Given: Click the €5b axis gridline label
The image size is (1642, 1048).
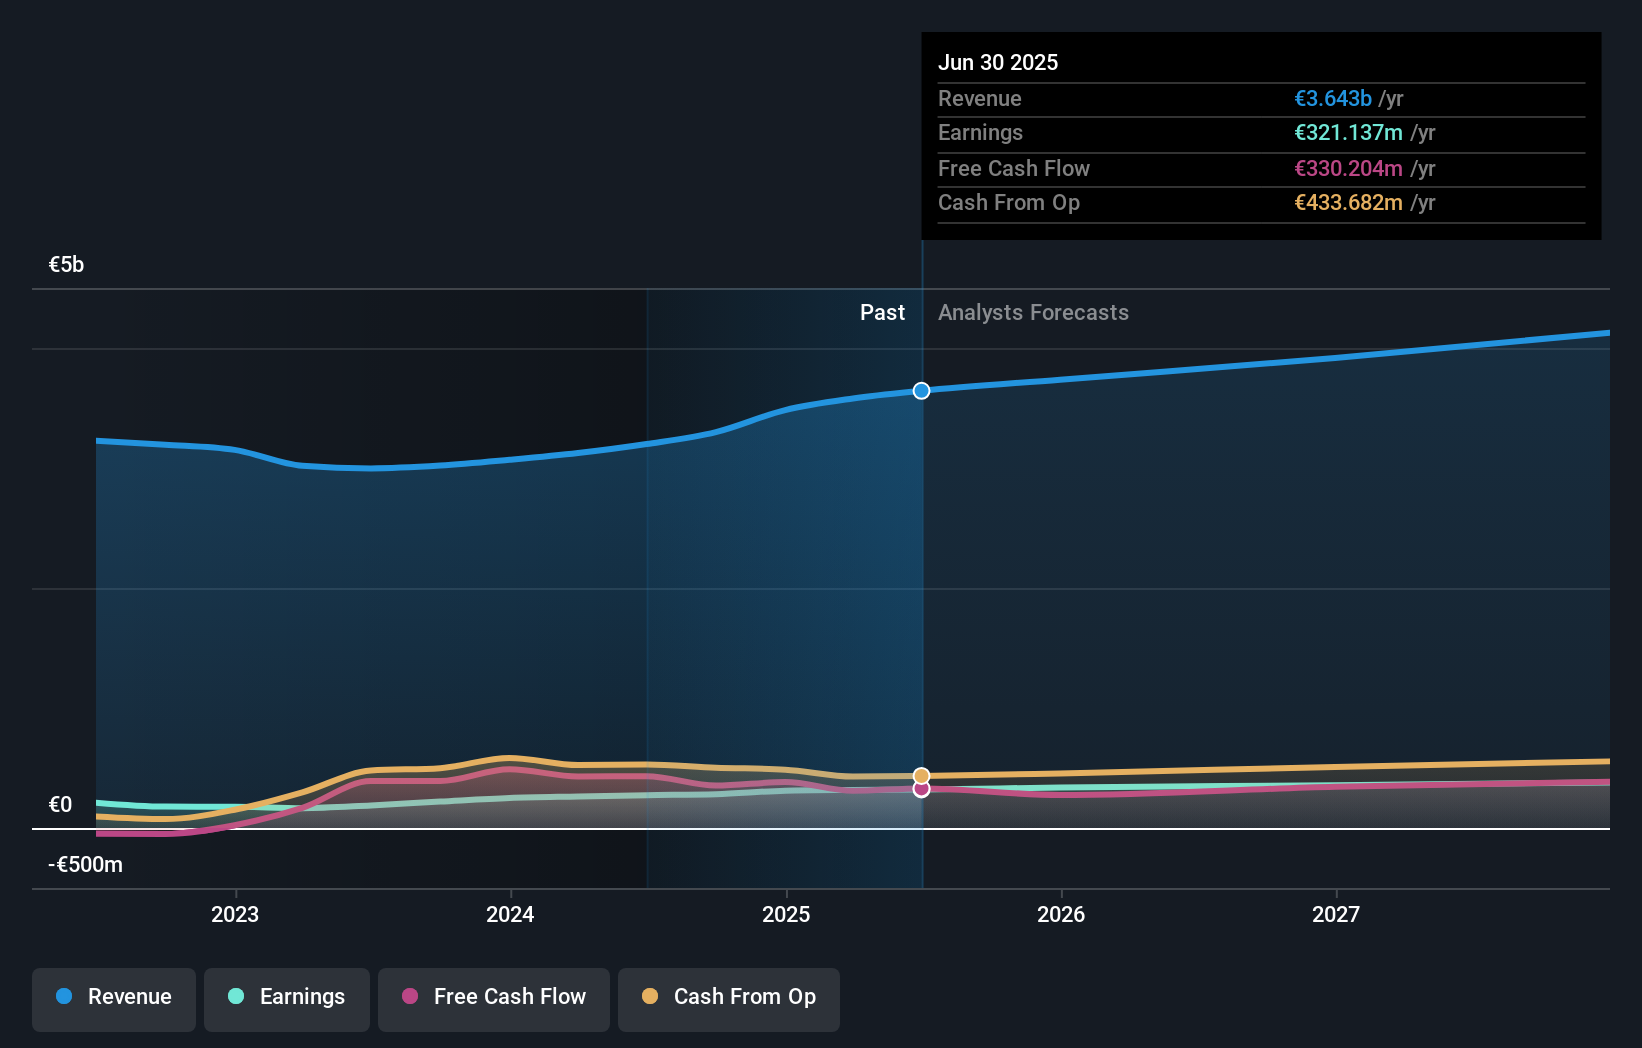Looking at the screenshot, I should coord(64,264).
